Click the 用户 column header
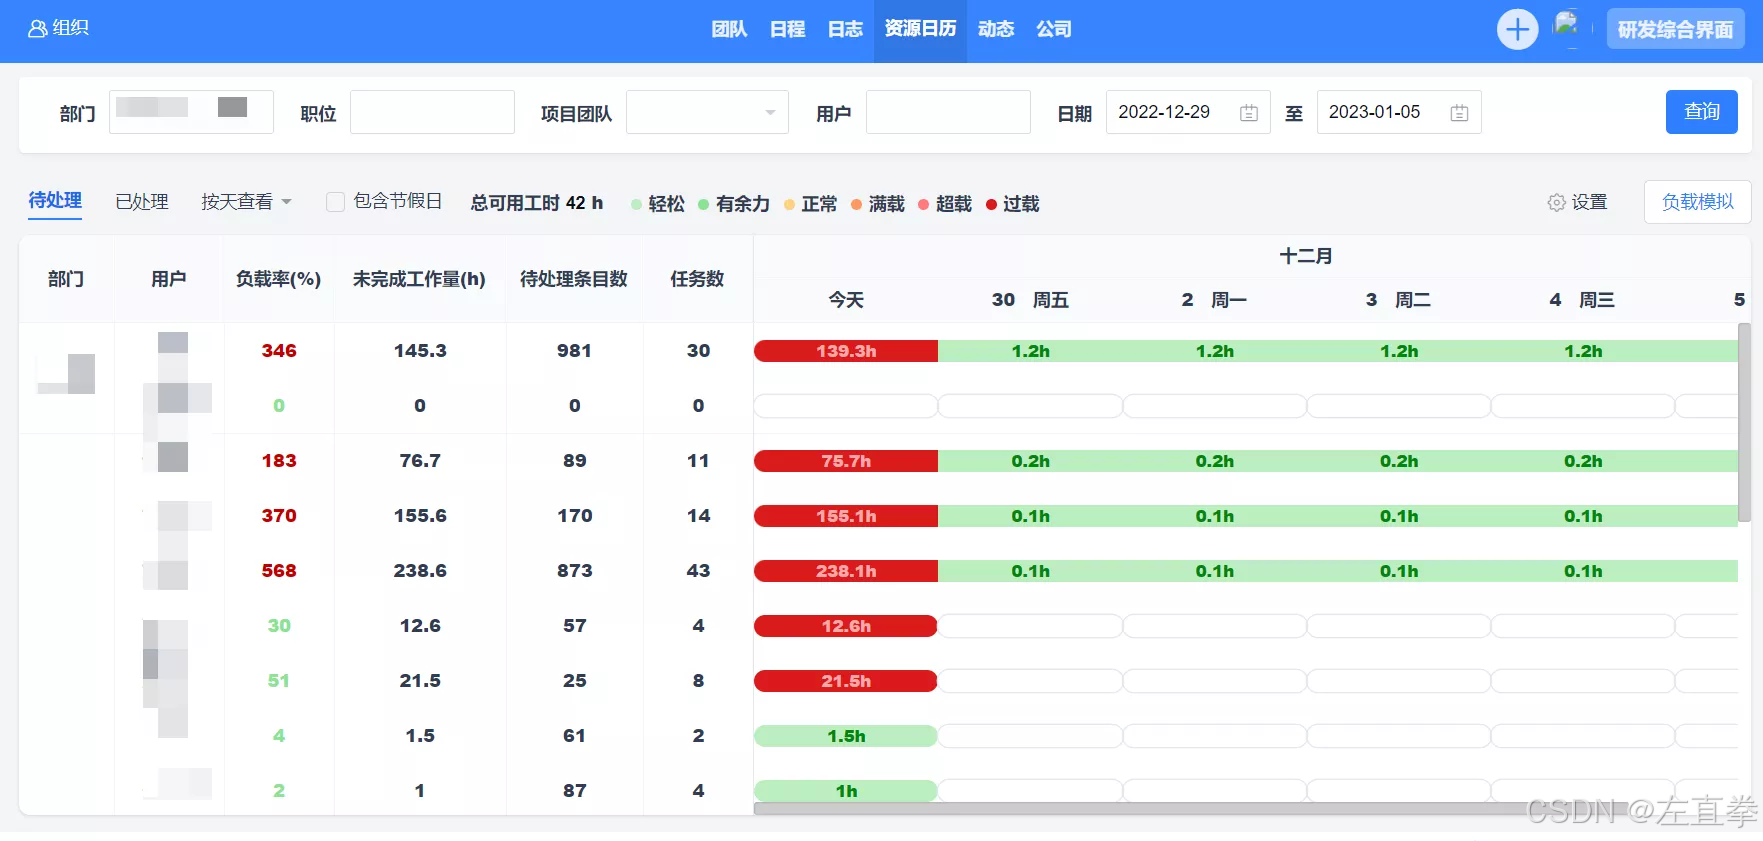1763x841 pixels. (x=169, y=279)
